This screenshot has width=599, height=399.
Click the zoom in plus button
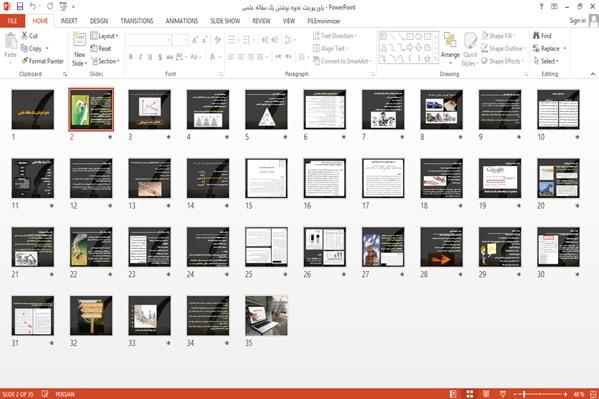[565, 394]
